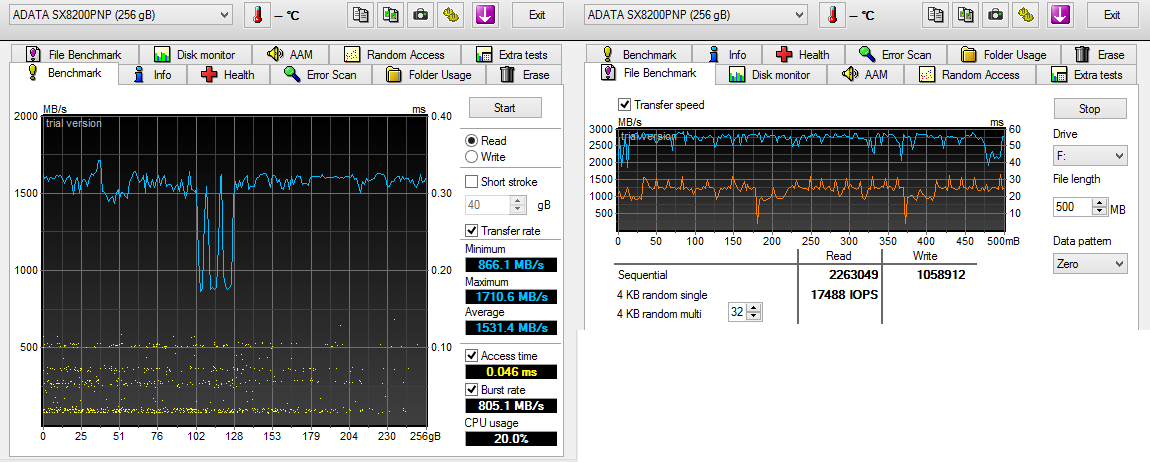
Task: Open the Random Access tab in right window
Action: point(969,75)
